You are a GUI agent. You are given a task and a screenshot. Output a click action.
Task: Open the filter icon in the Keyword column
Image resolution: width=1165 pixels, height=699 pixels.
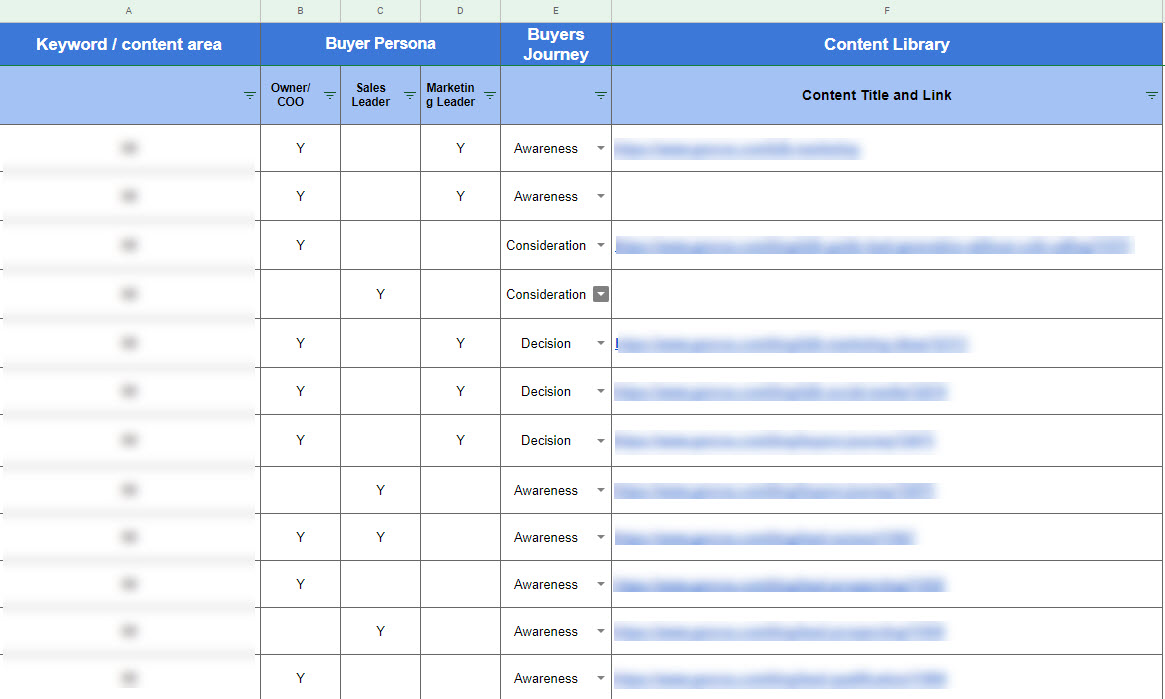pyautogui.click(x=250, y=95)
